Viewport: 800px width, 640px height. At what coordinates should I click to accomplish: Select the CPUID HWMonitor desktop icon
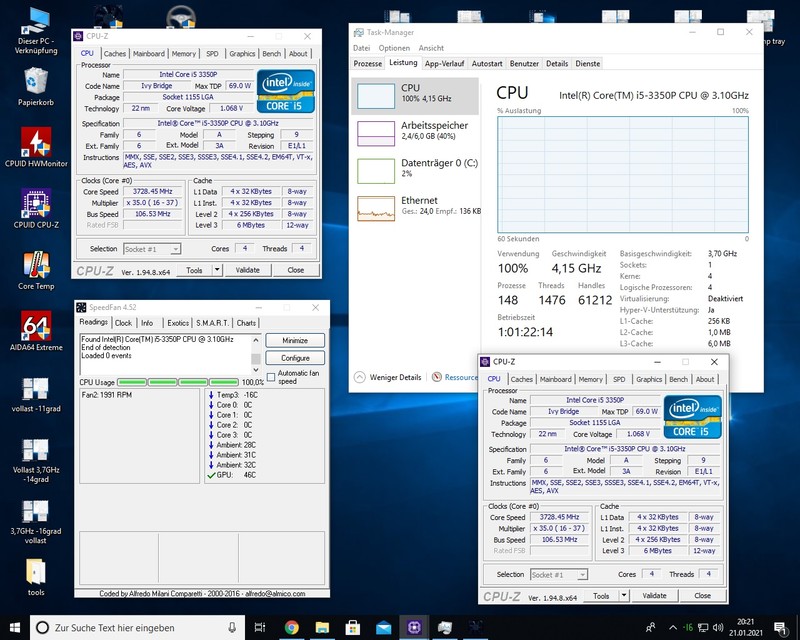click(36, 147)
